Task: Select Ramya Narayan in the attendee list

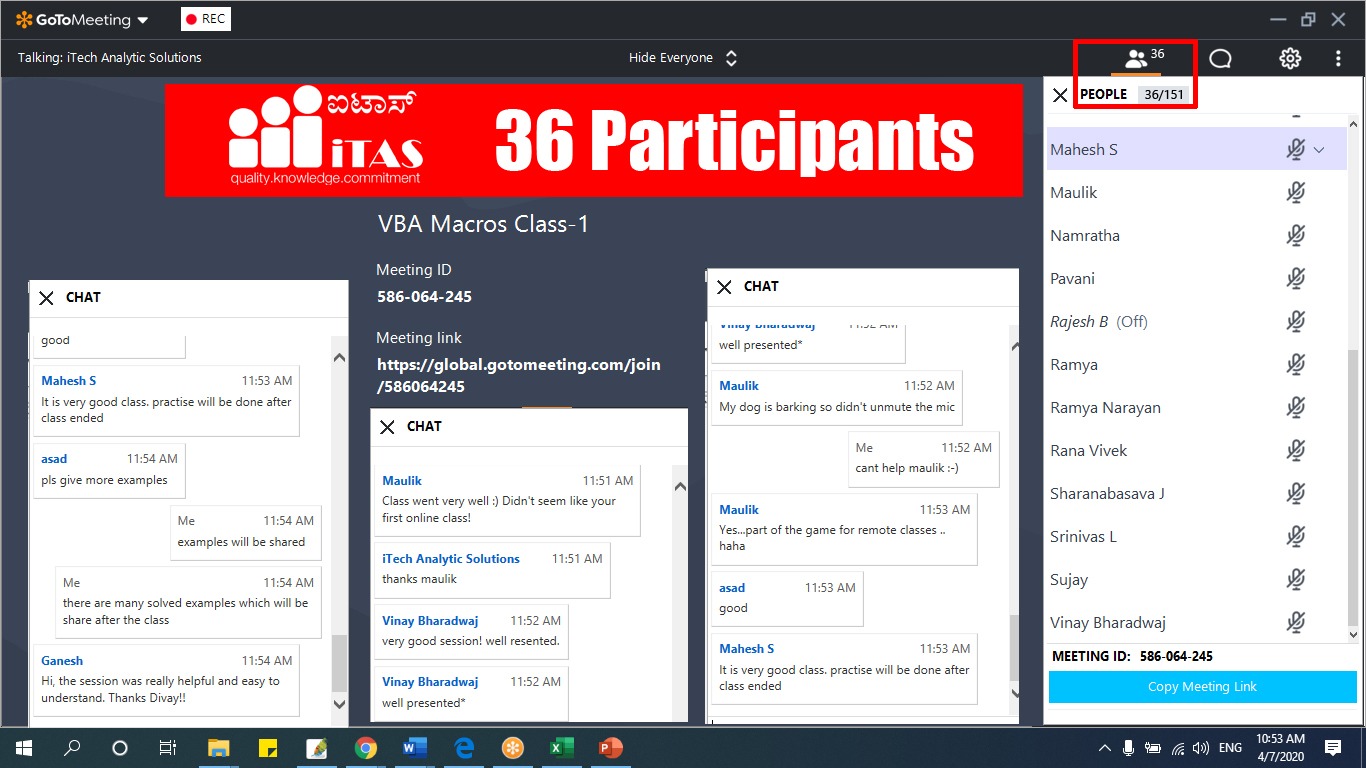Action: click(1104, 408)
